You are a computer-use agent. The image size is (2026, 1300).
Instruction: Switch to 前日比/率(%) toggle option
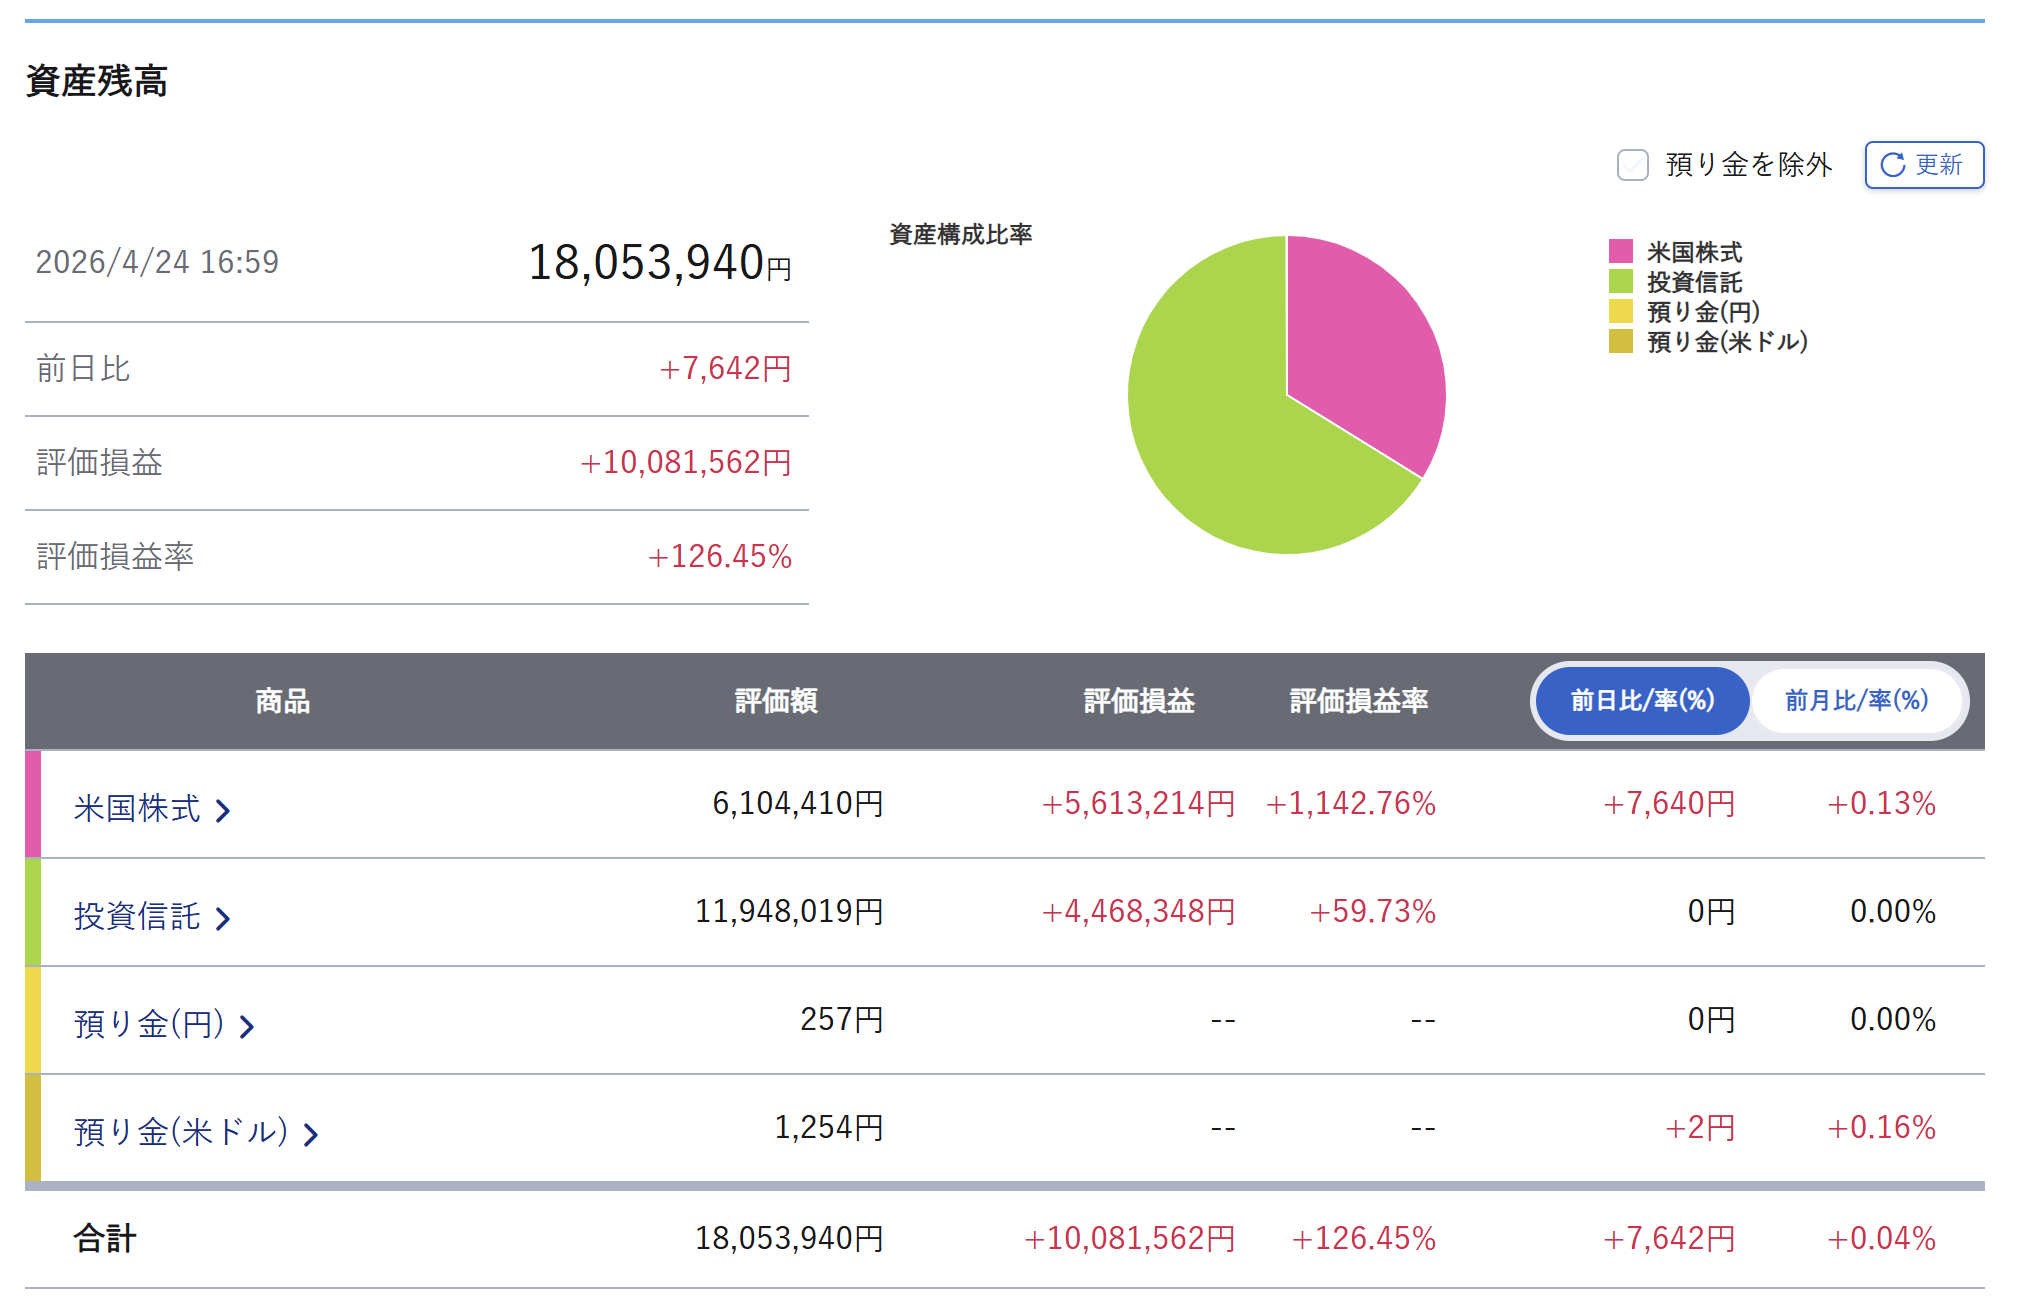(1642, 700)
